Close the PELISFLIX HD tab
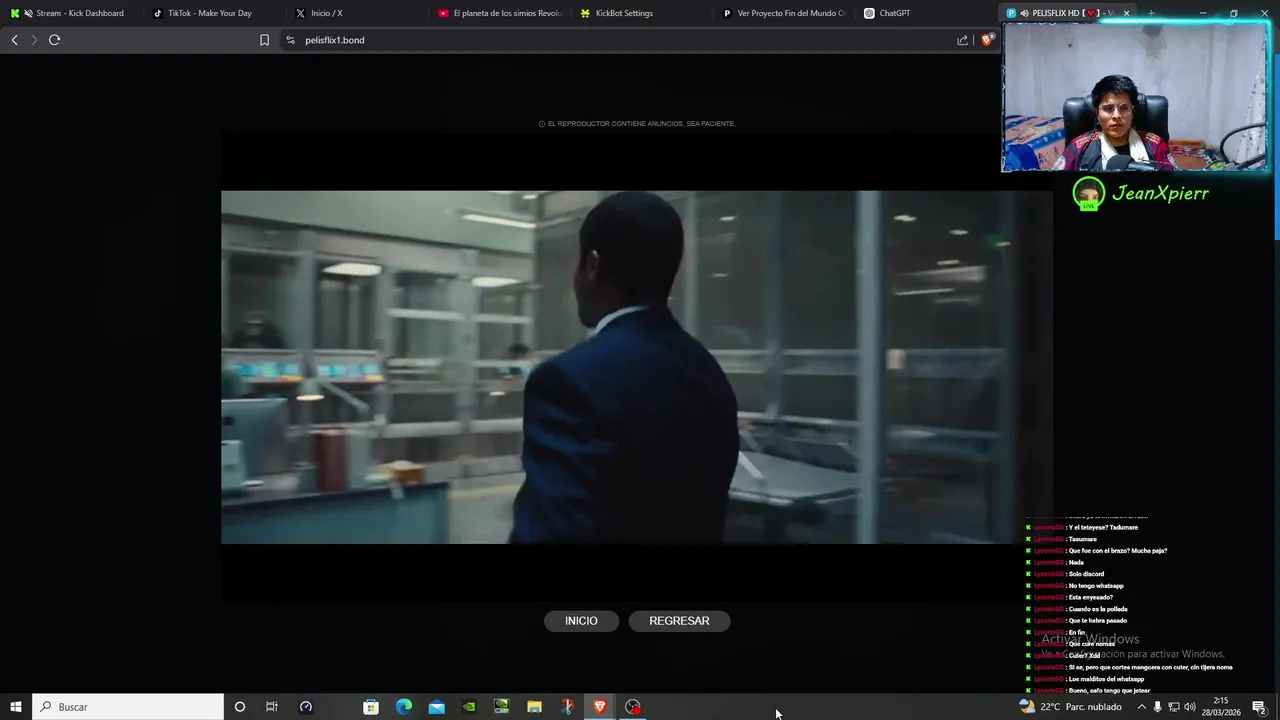Screen dimensions: 1280x720 1126,13
